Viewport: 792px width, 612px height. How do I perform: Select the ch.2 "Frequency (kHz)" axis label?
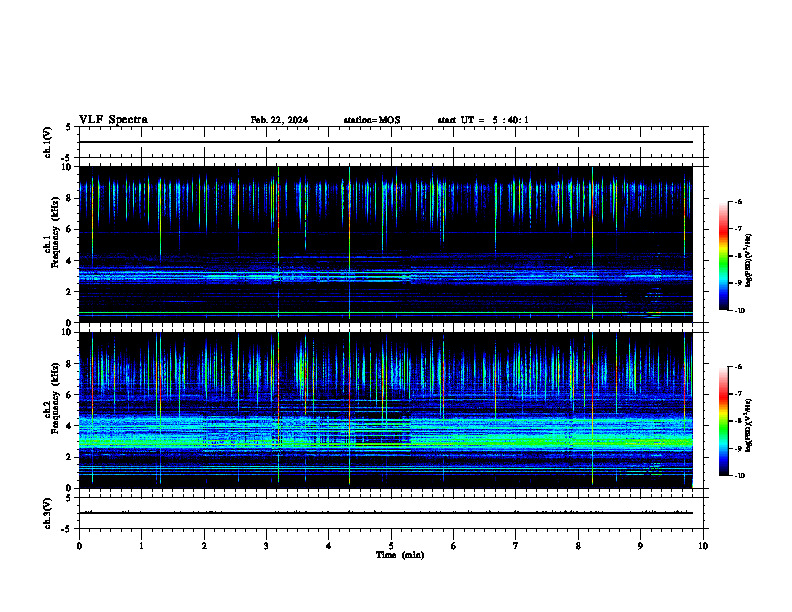[55, 398]
